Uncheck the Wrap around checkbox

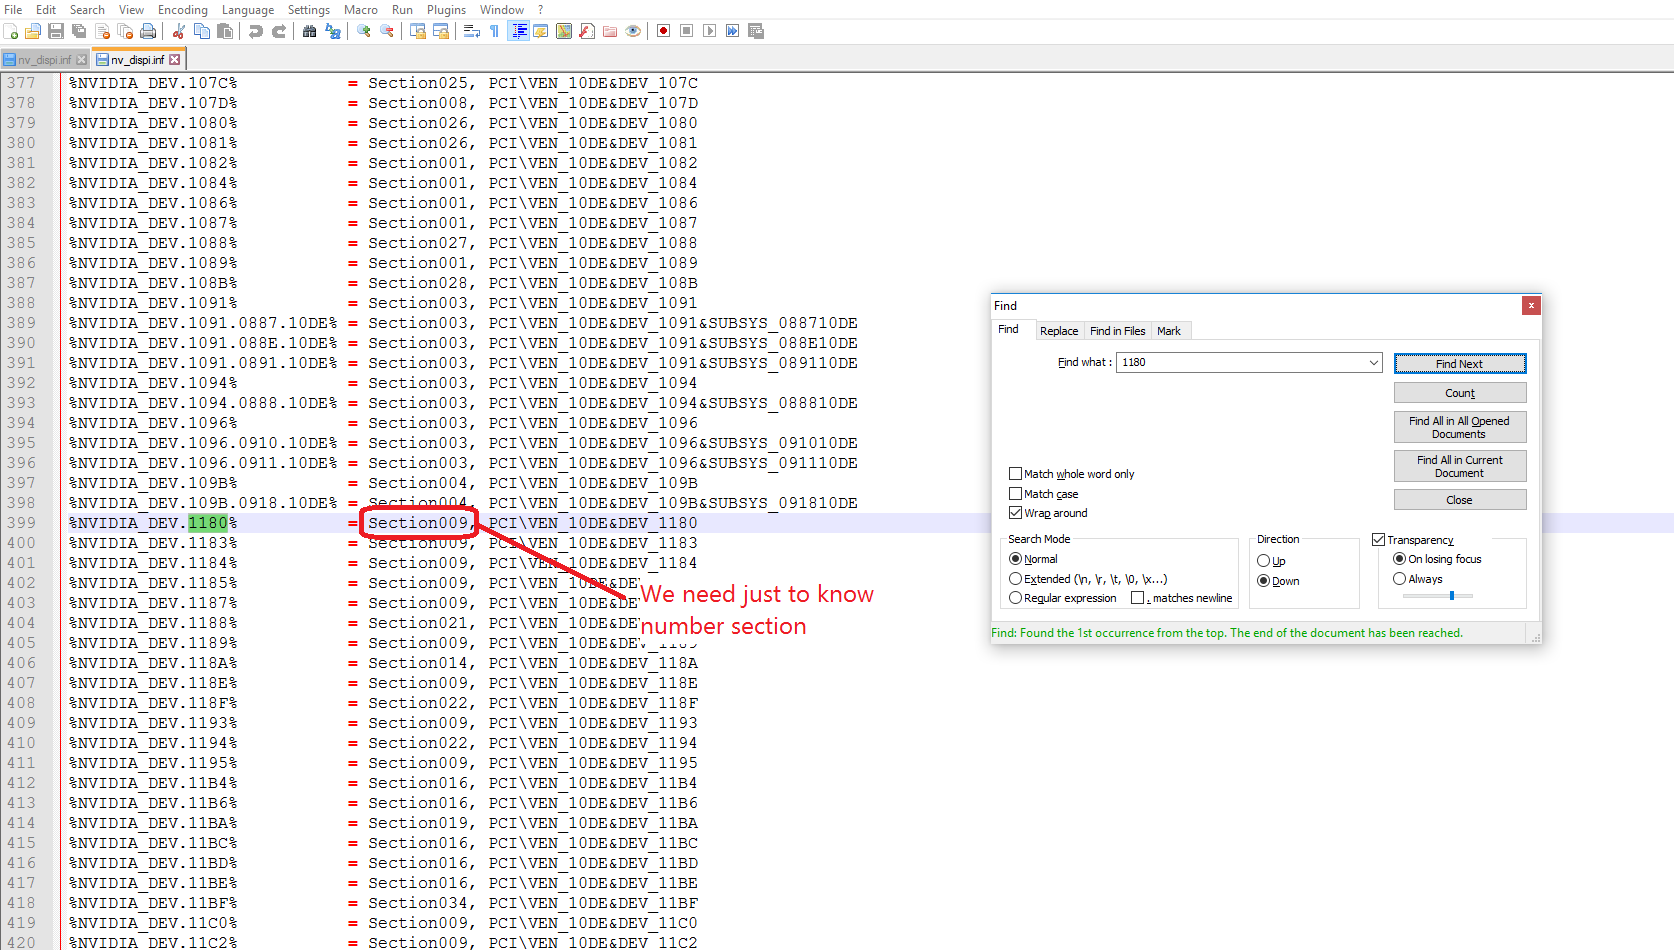tap(1015, 513)
